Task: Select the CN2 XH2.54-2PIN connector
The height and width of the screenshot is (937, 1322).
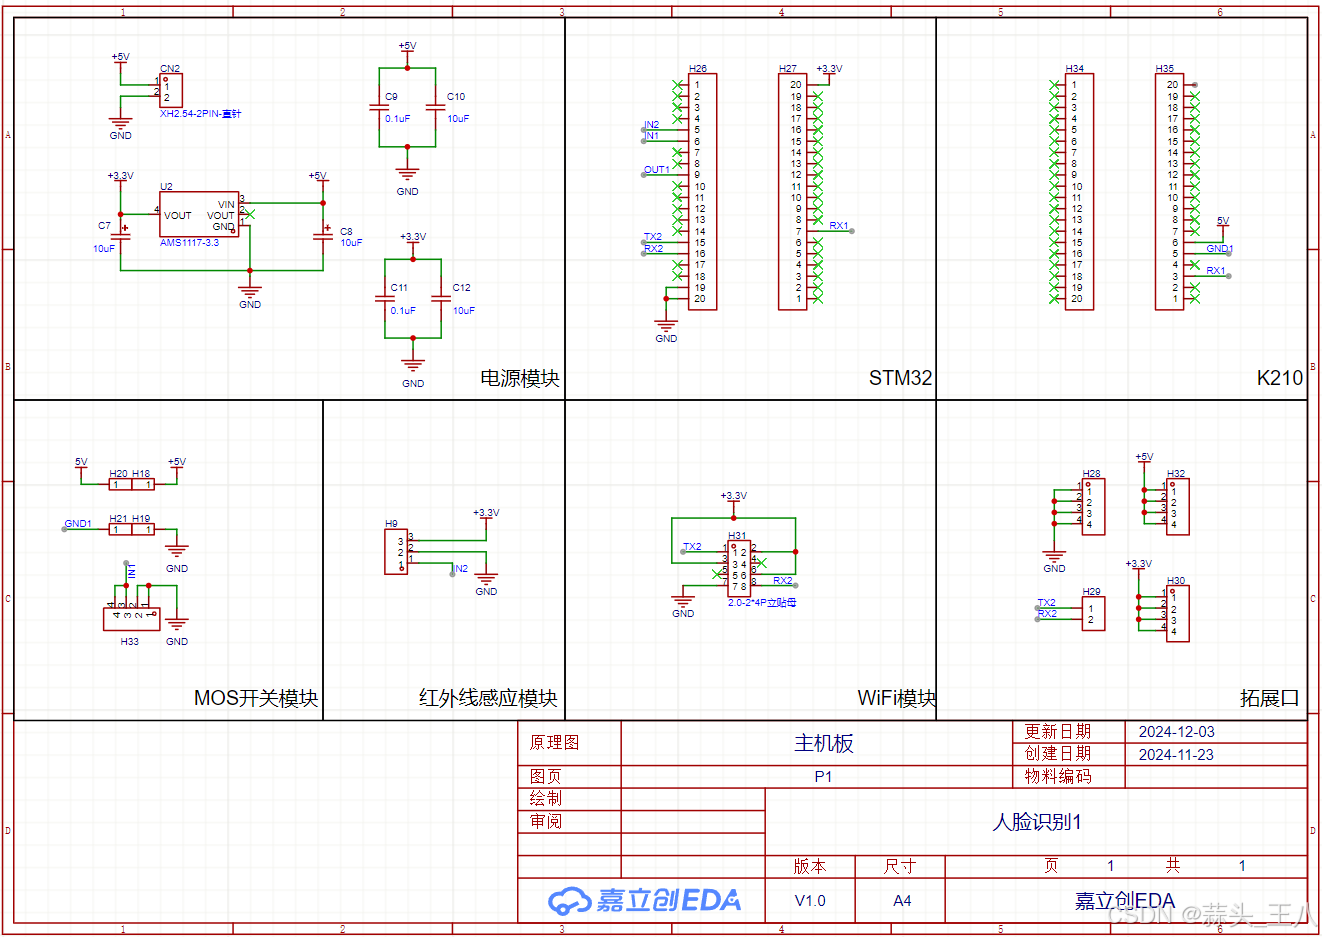Action: pyautogui.click(x=171, y=90)
